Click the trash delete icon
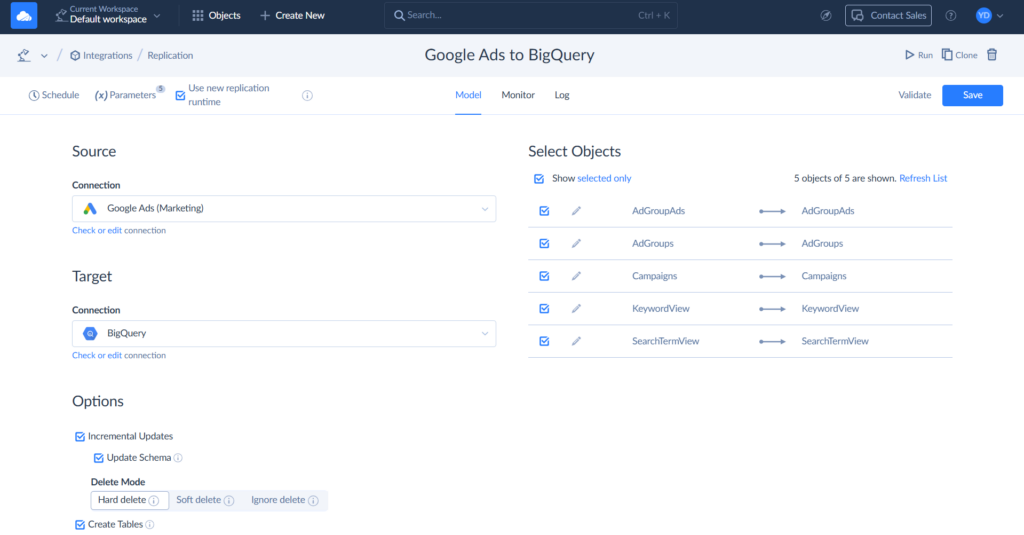1024x535 pixels. pyautogui.click(x=992, y=55)
